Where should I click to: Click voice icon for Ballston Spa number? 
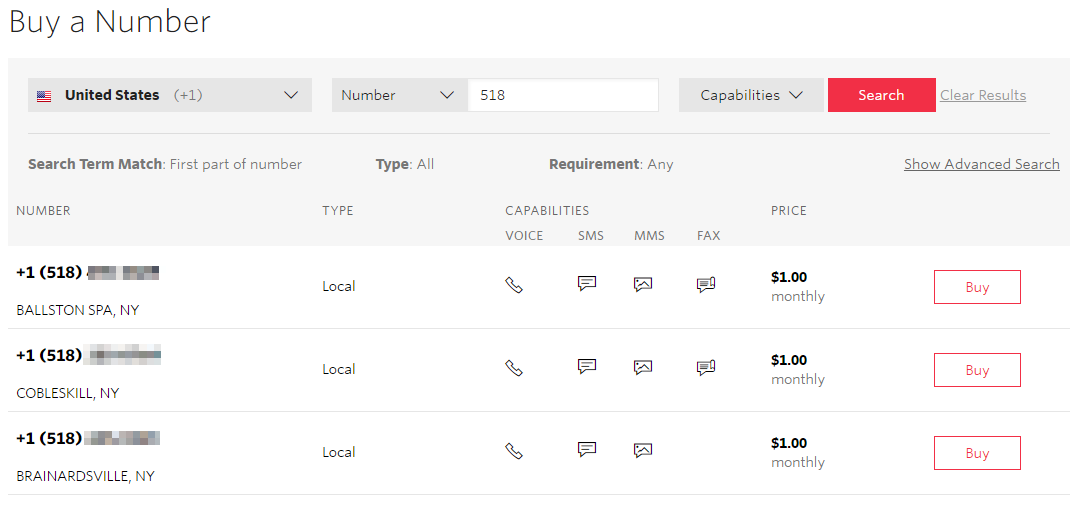coord(514,285)
